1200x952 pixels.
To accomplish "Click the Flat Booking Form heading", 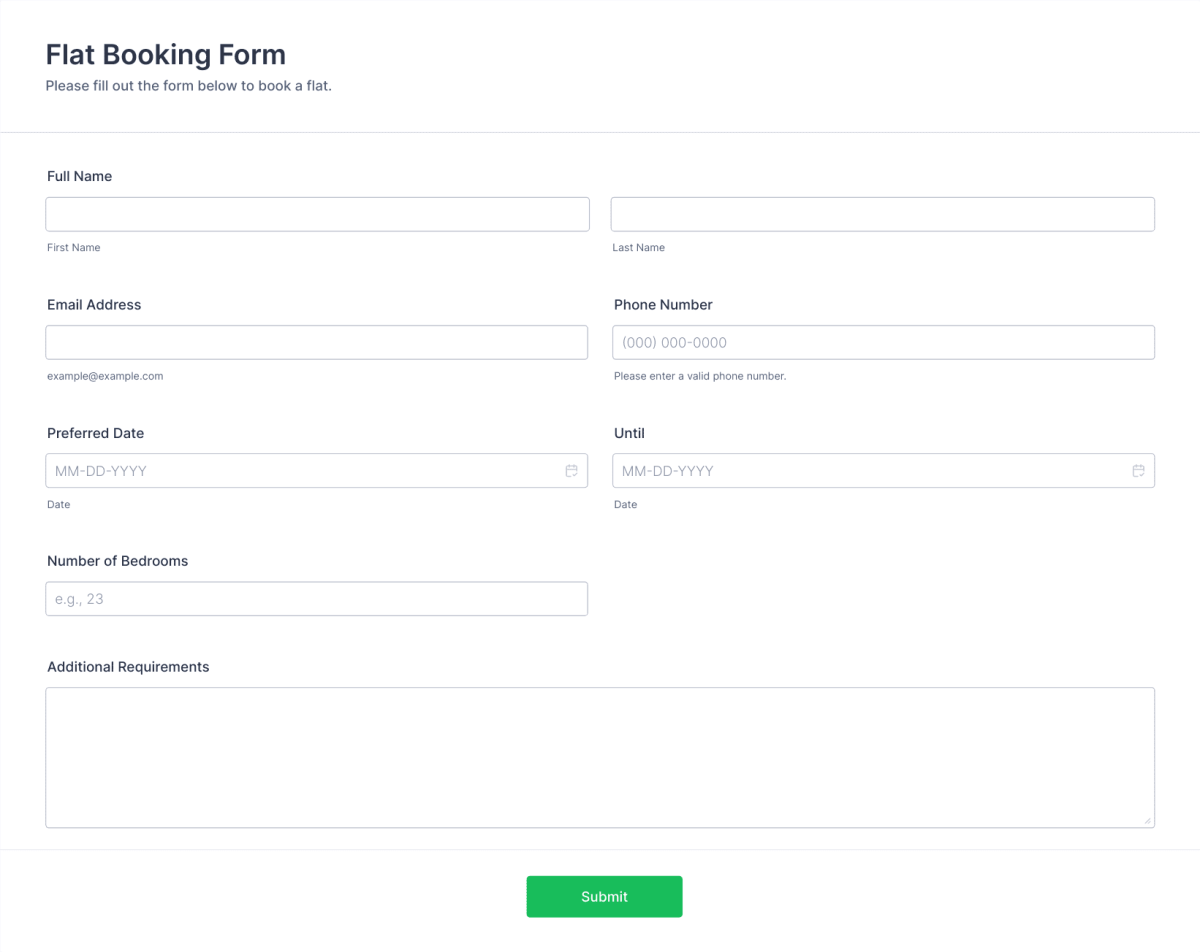I will pyautogui.click(x=166, y=54).
